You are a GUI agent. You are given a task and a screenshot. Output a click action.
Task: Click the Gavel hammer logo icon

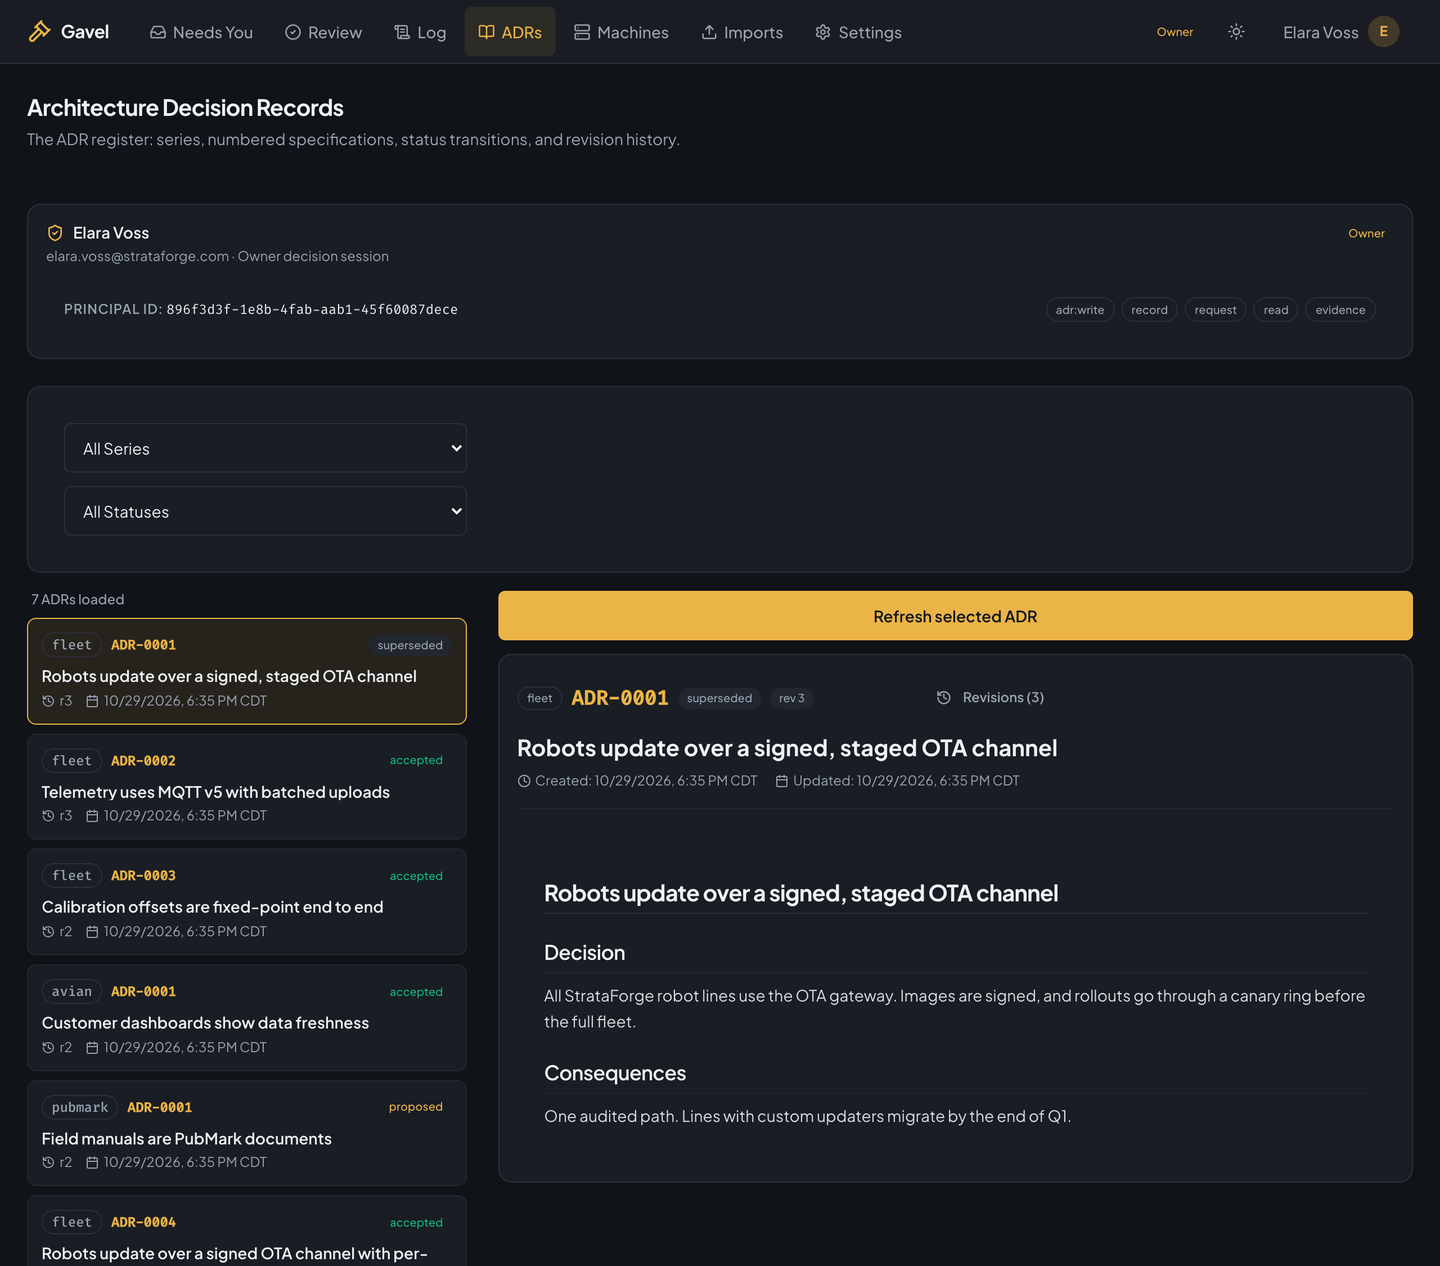click(39, 32)
